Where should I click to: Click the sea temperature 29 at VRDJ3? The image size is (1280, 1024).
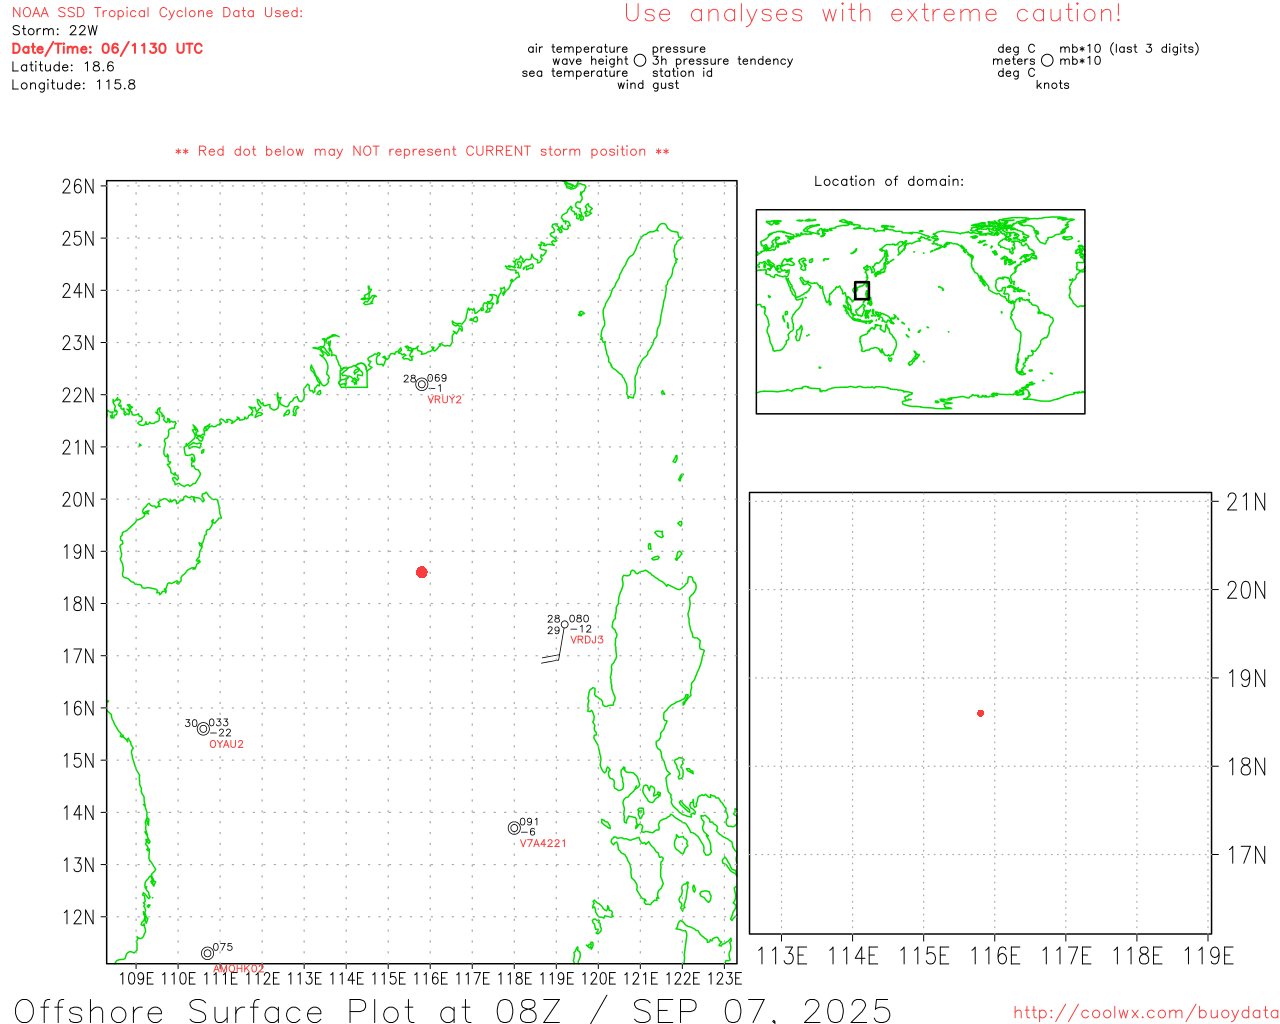click(x=553, y=630)
